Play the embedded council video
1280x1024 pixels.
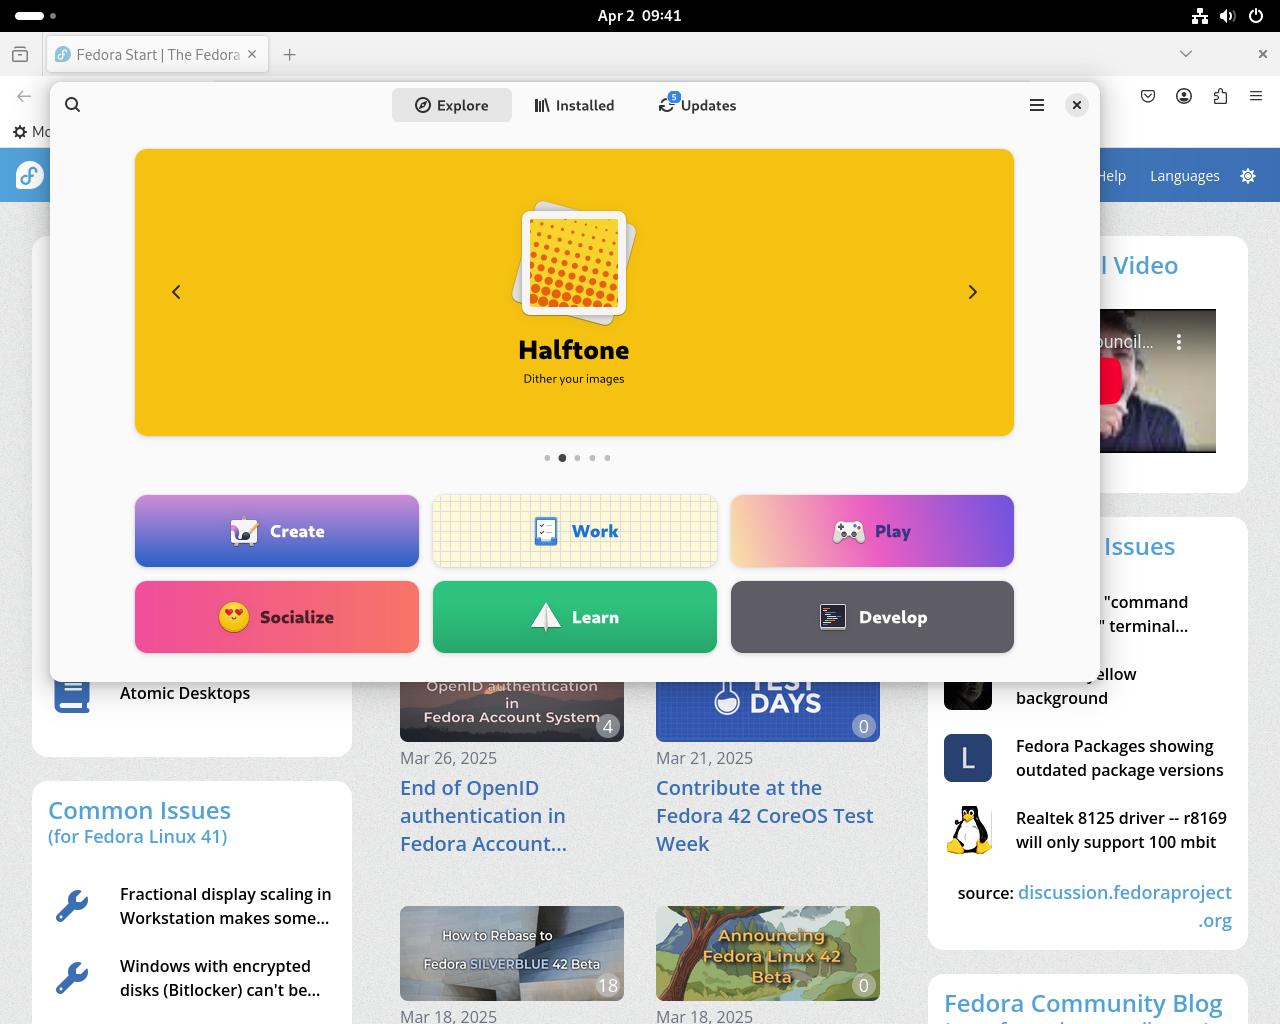click(1110, 381)
